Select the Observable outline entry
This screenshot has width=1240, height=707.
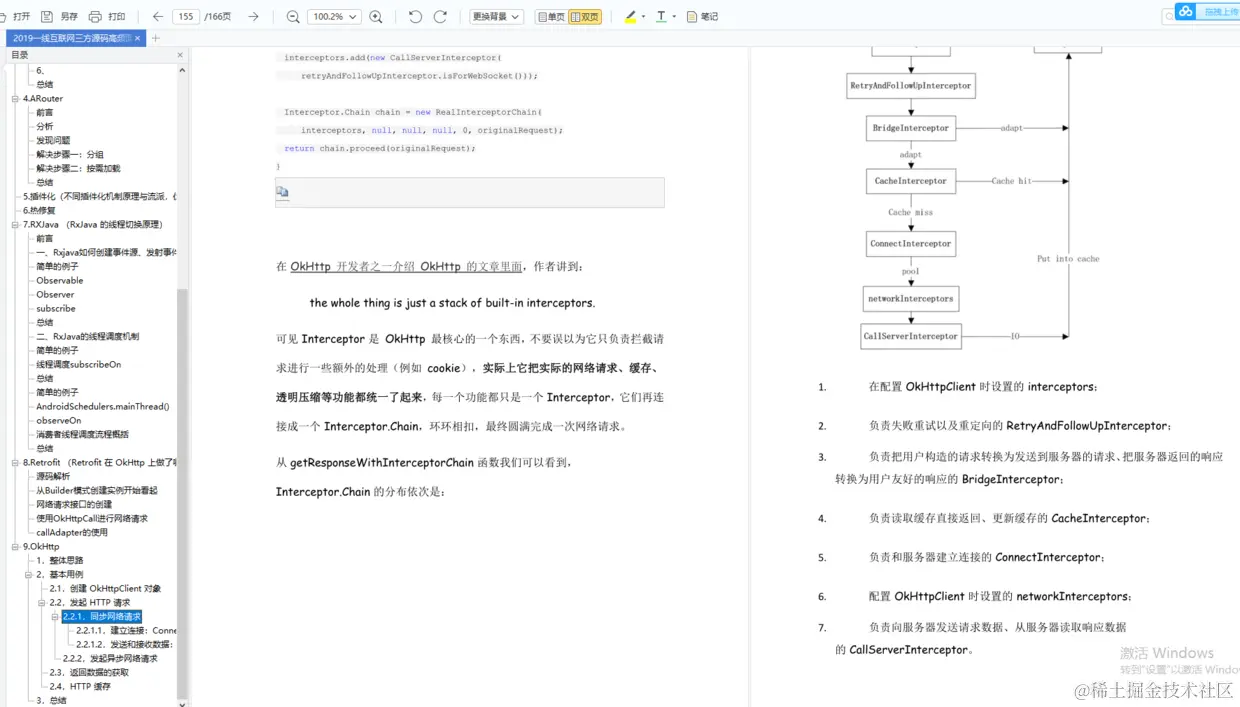tap(60, 281)
